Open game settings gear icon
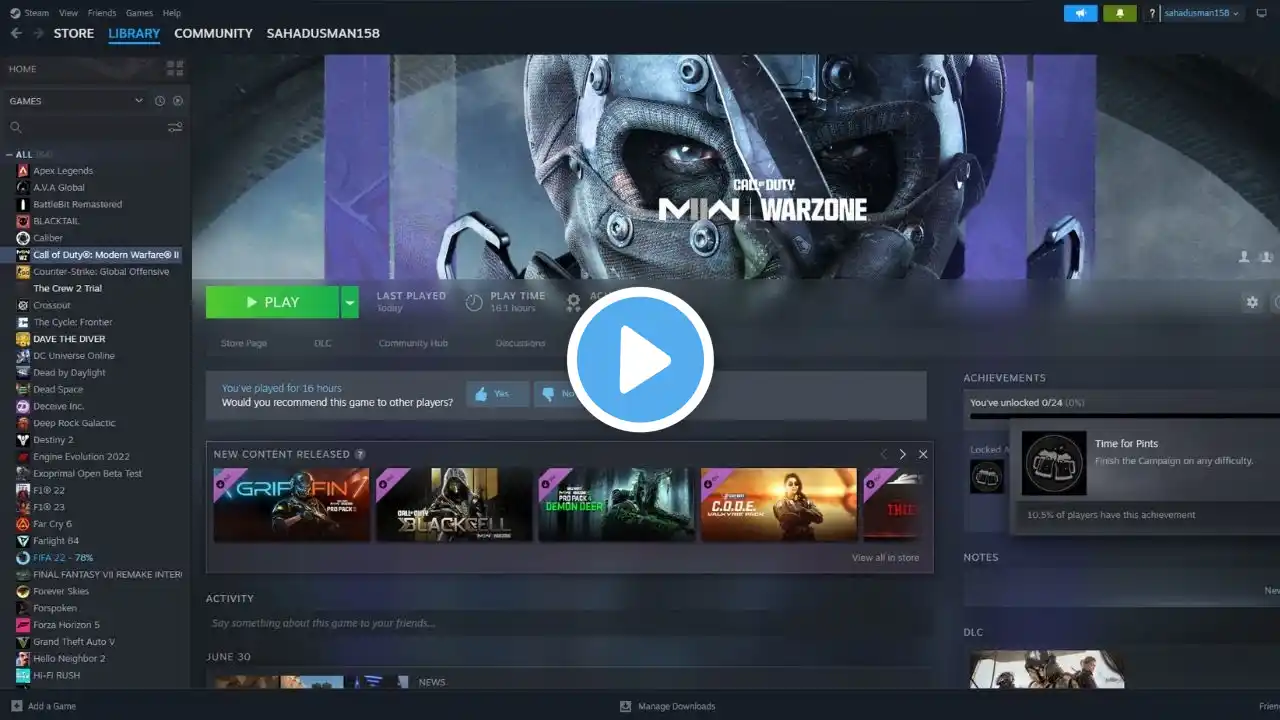 click(1252, 302)
